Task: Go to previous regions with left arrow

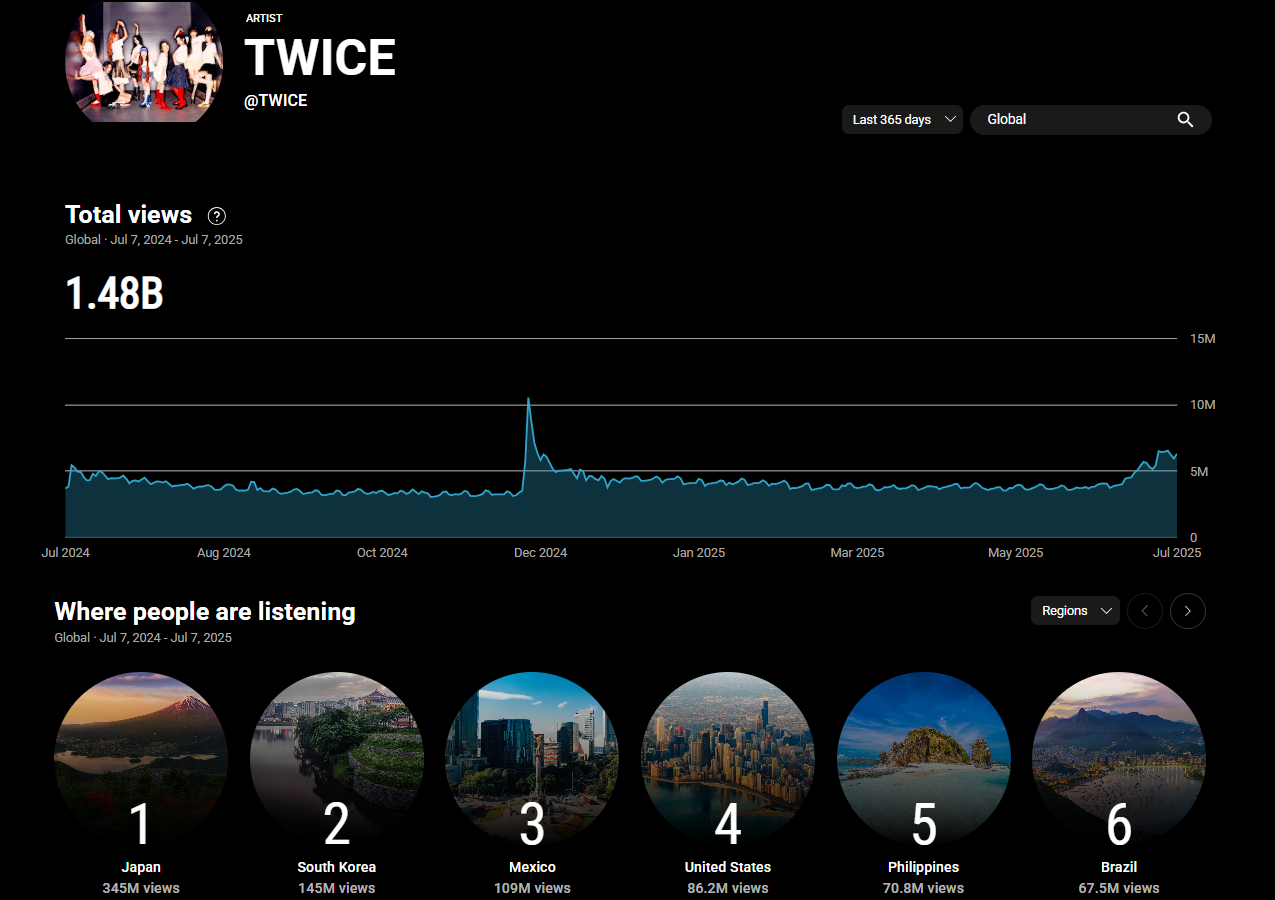Action: click(x=1145, y=611)
